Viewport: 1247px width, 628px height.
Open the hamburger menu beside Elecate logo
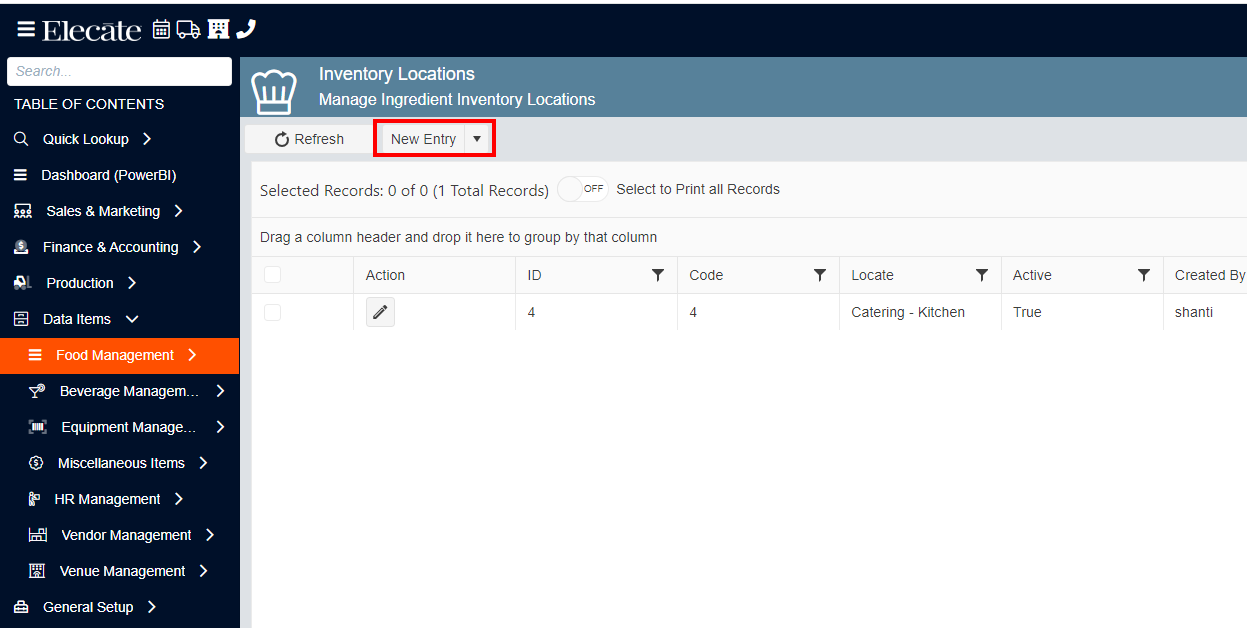pyautogui.click(x=26, y=29)
